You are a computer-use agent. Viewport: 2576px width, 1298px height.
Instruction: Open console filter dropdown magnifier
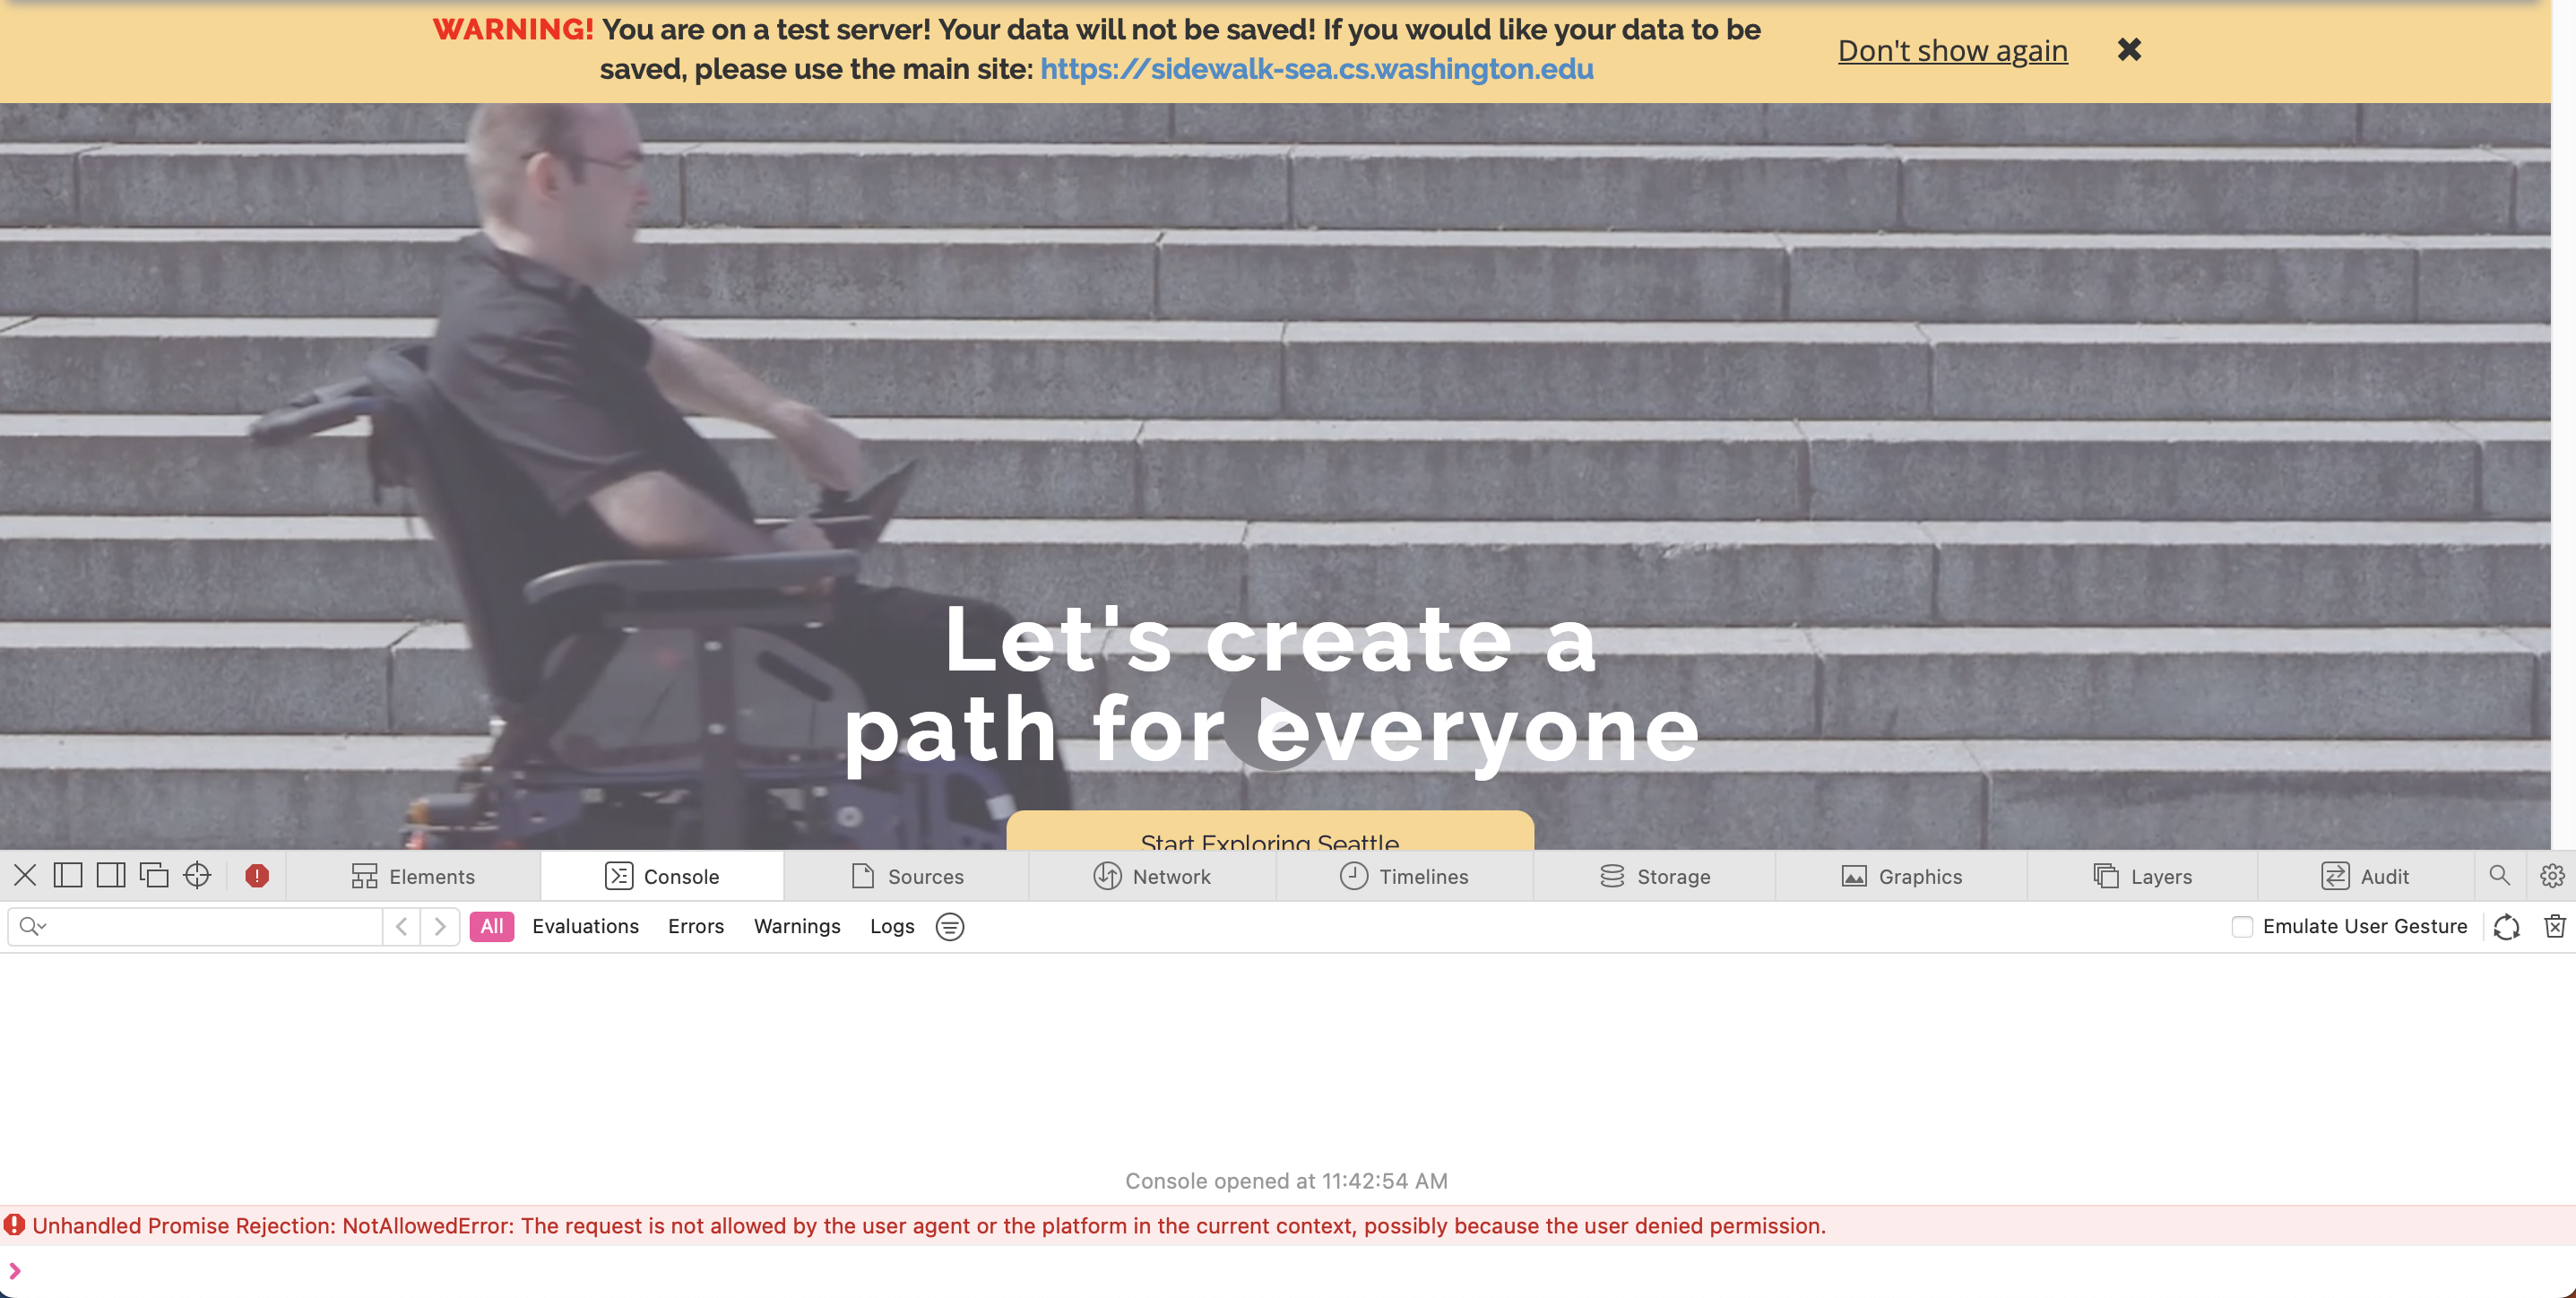[32, 927]
